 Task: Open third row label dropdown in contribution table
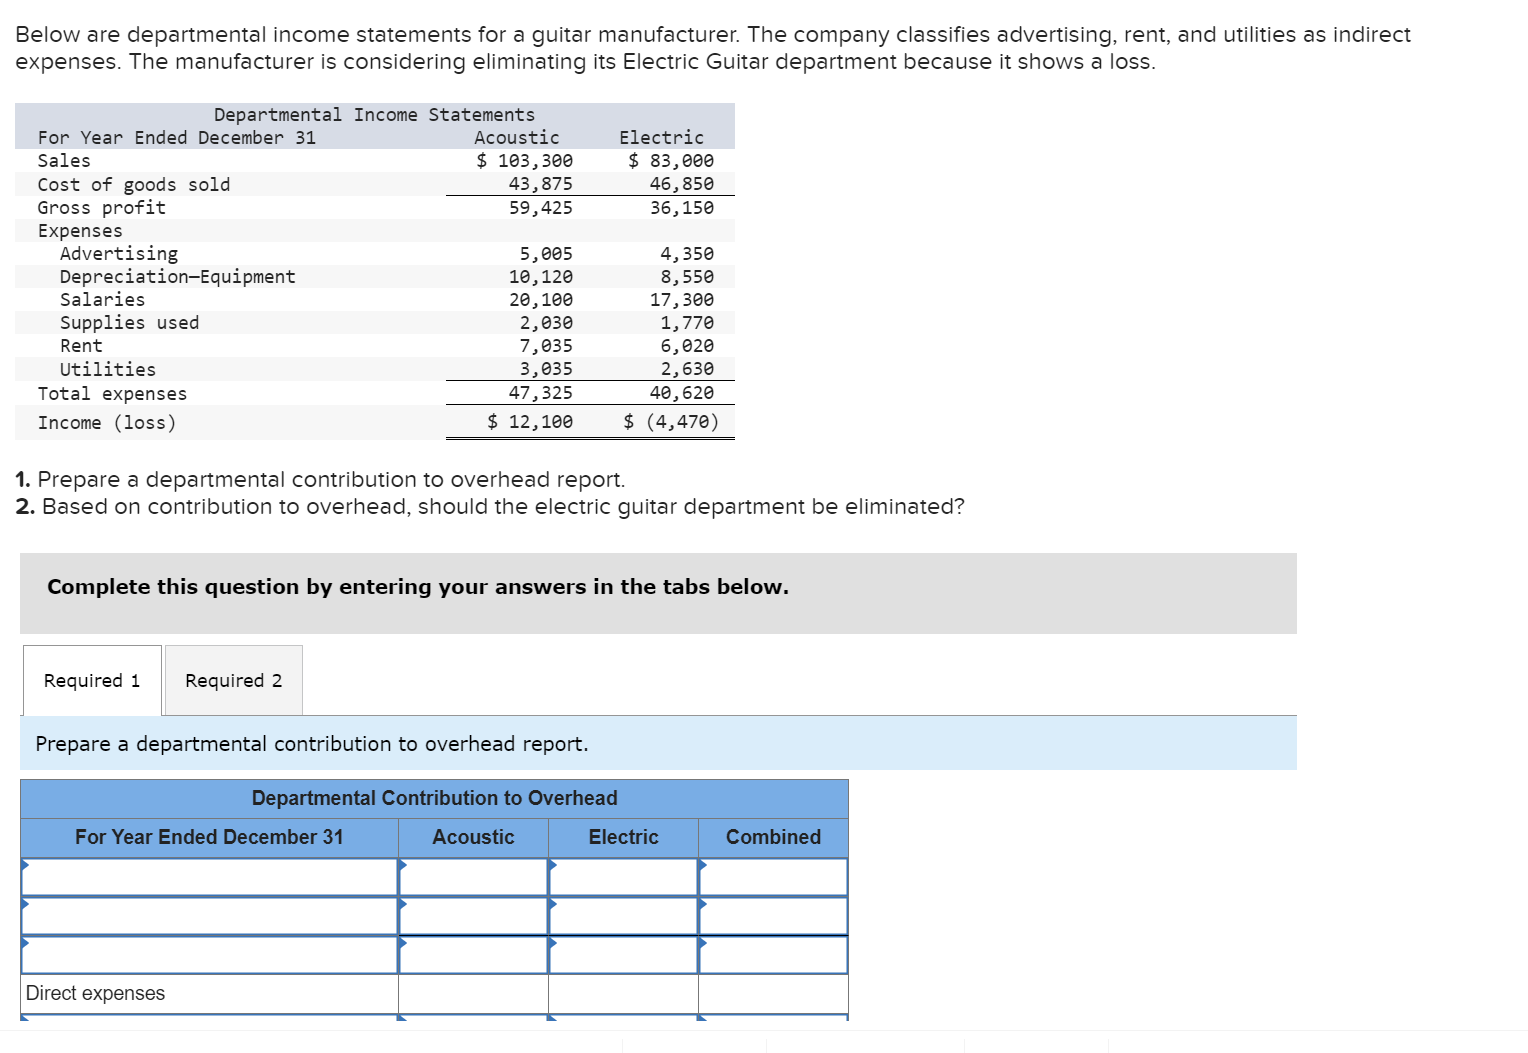click(x=210, y=955)
